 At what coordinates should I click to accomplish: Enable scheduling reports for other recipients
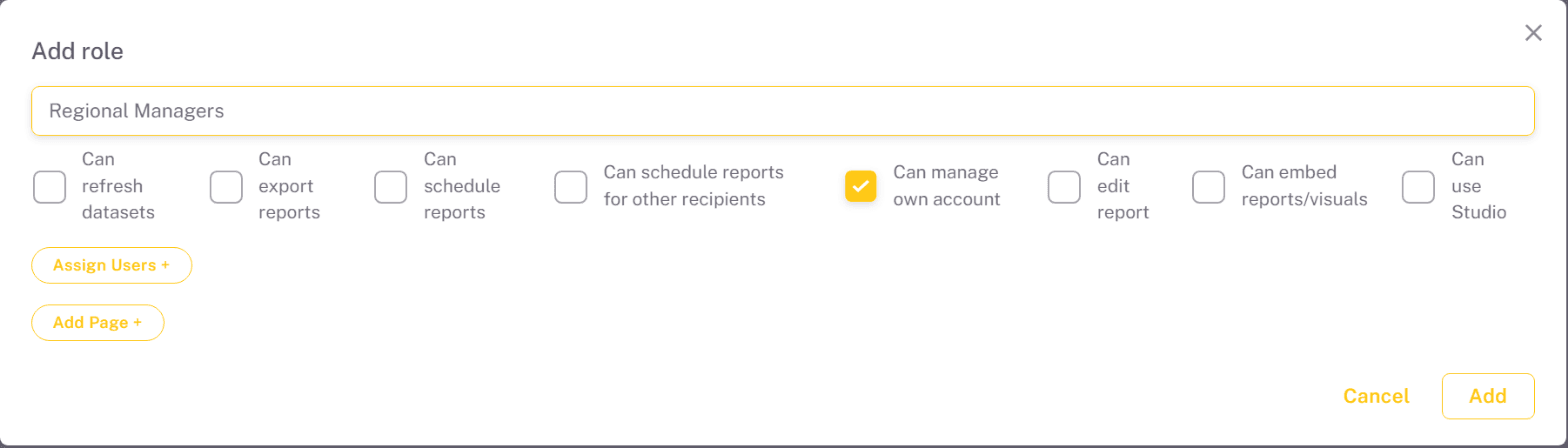point(571,186)
